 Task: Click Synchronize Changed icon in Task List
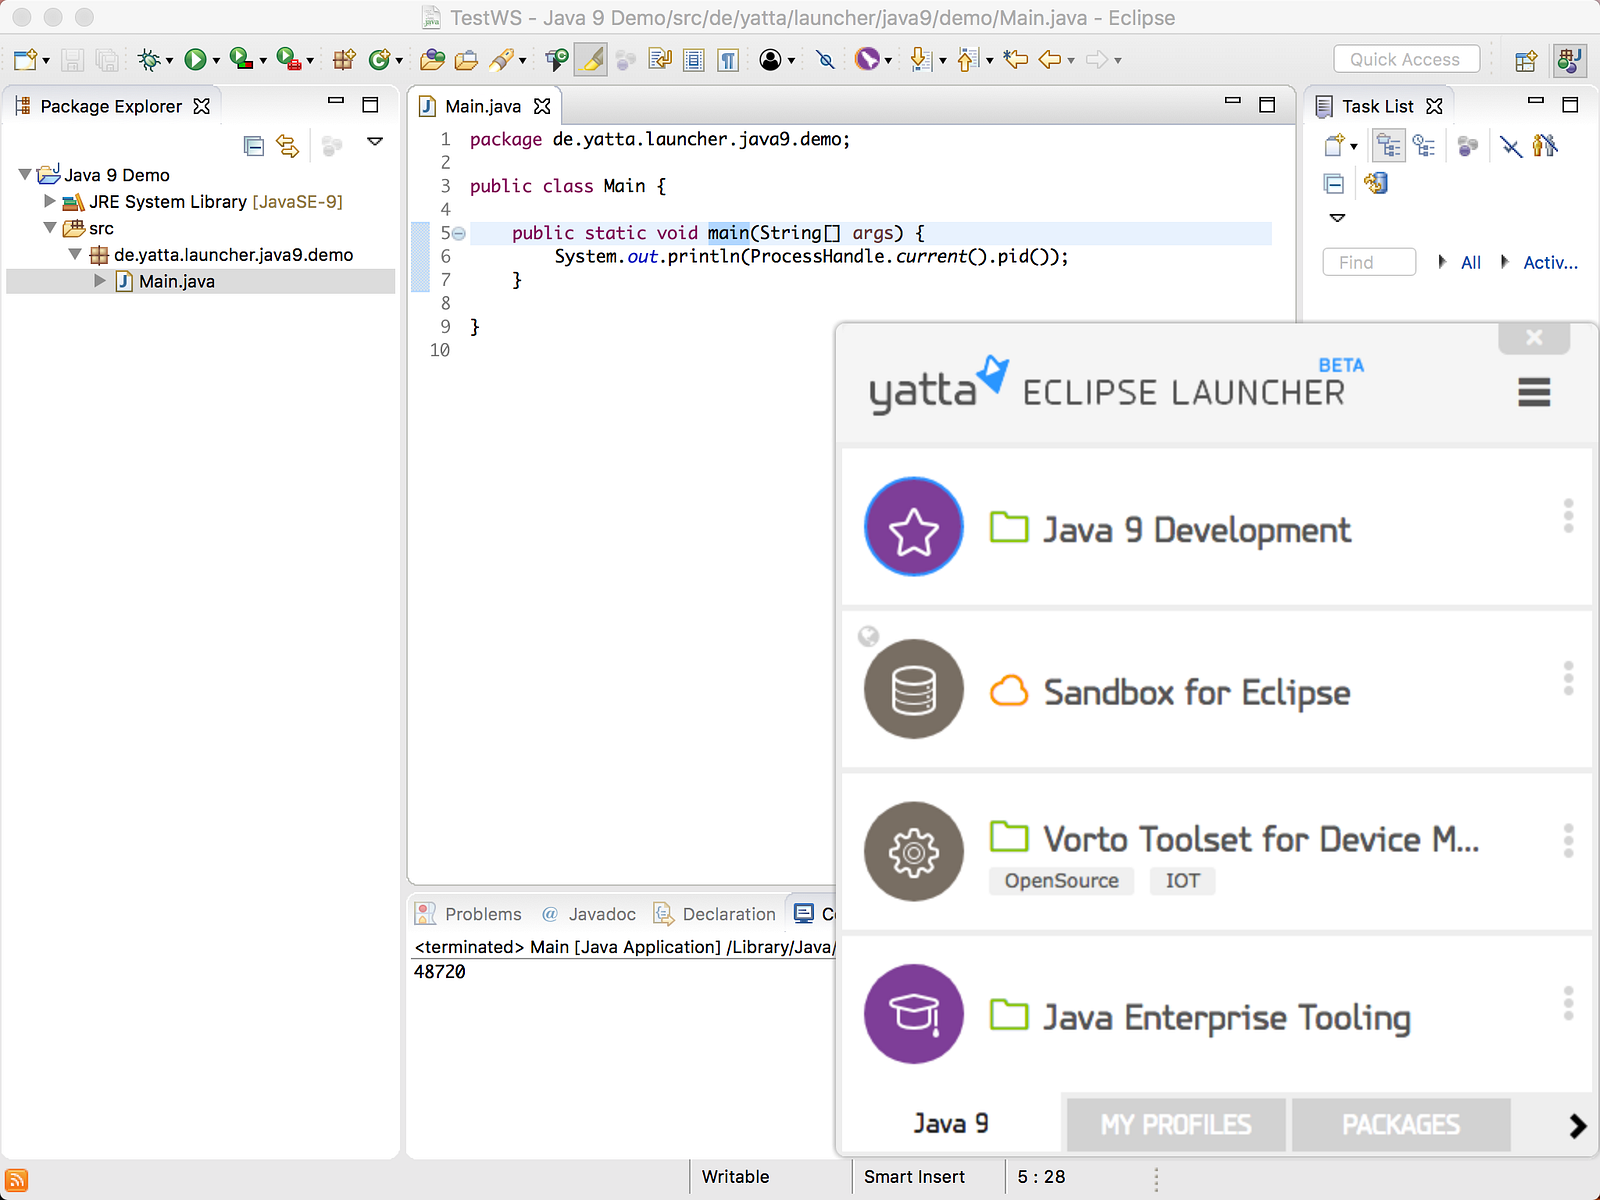coord(1376,183)
